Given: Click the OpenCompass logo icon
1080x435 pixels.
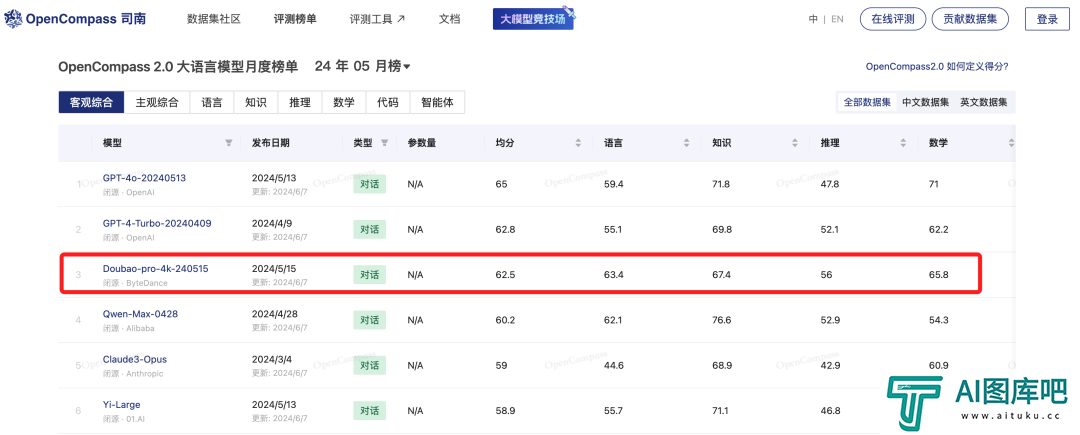Looking at the screenshot, I should point(14,19).
